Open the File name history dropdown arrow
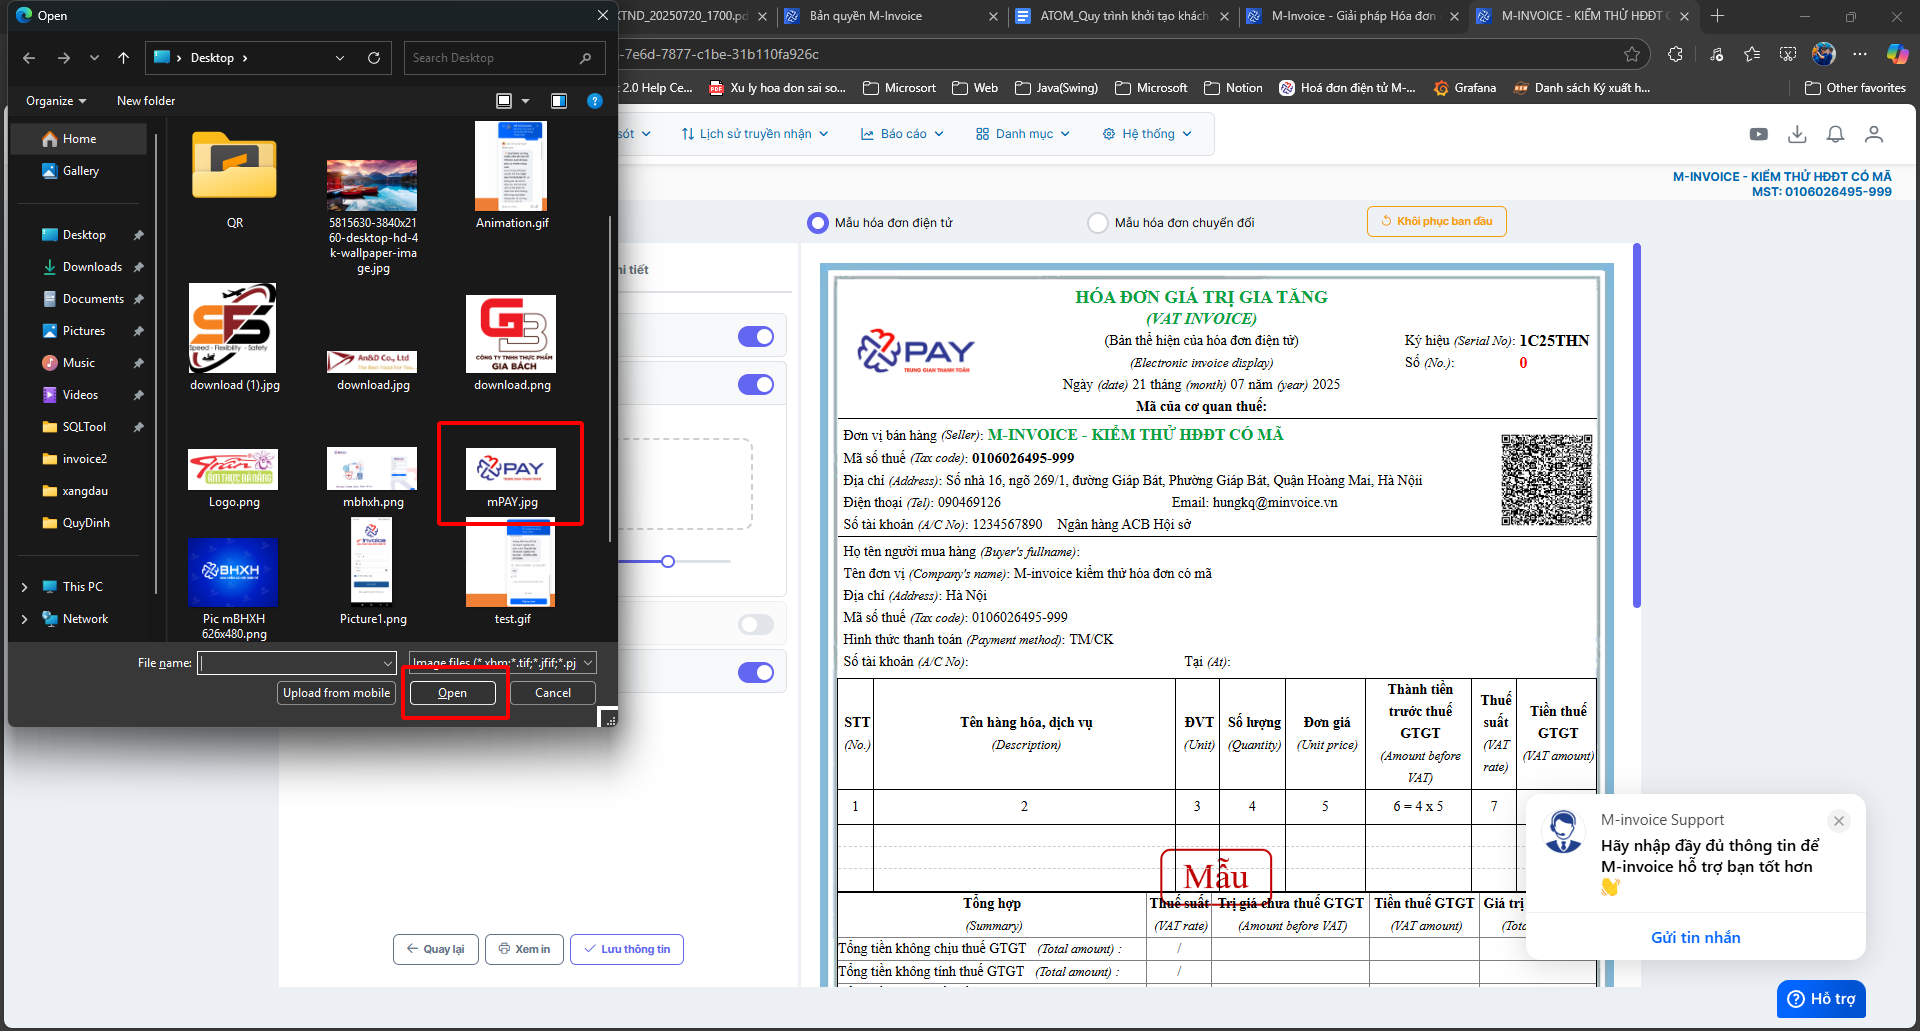This screenshot has width=1920, height=1031. click(x=388, y=663)
